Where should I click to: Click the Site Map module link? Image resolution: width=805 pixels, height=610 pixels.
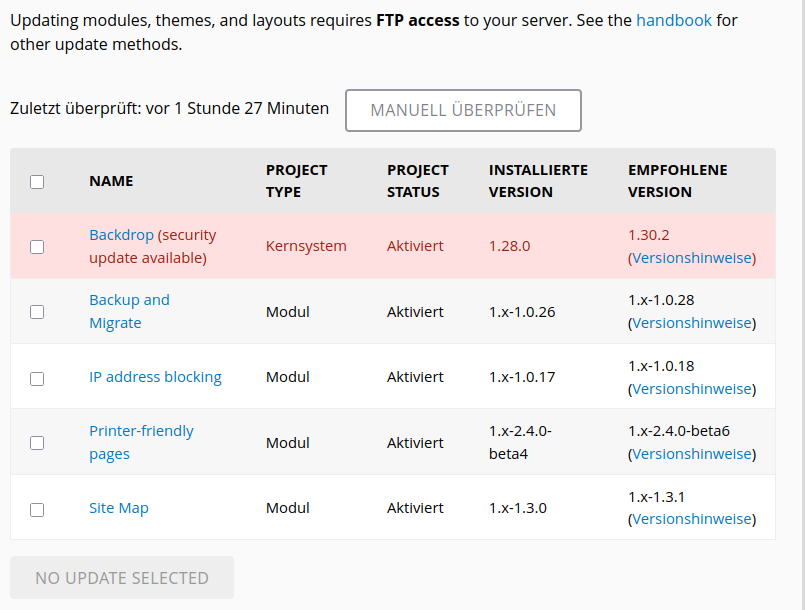point(118,508)
